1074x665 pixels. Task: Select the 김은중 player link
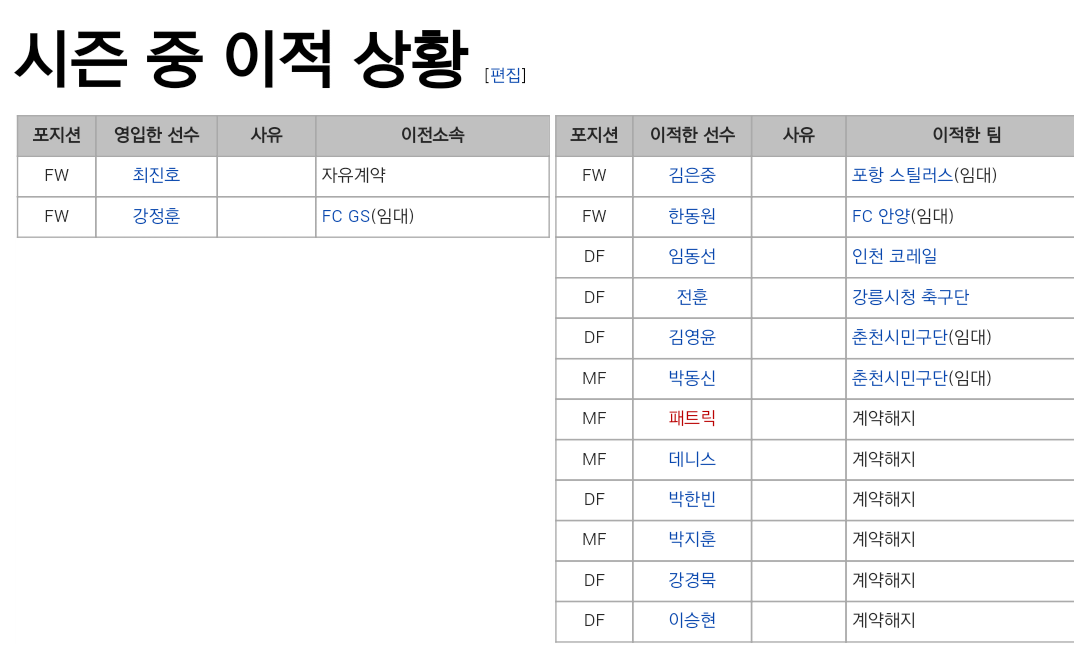[692, 175]
